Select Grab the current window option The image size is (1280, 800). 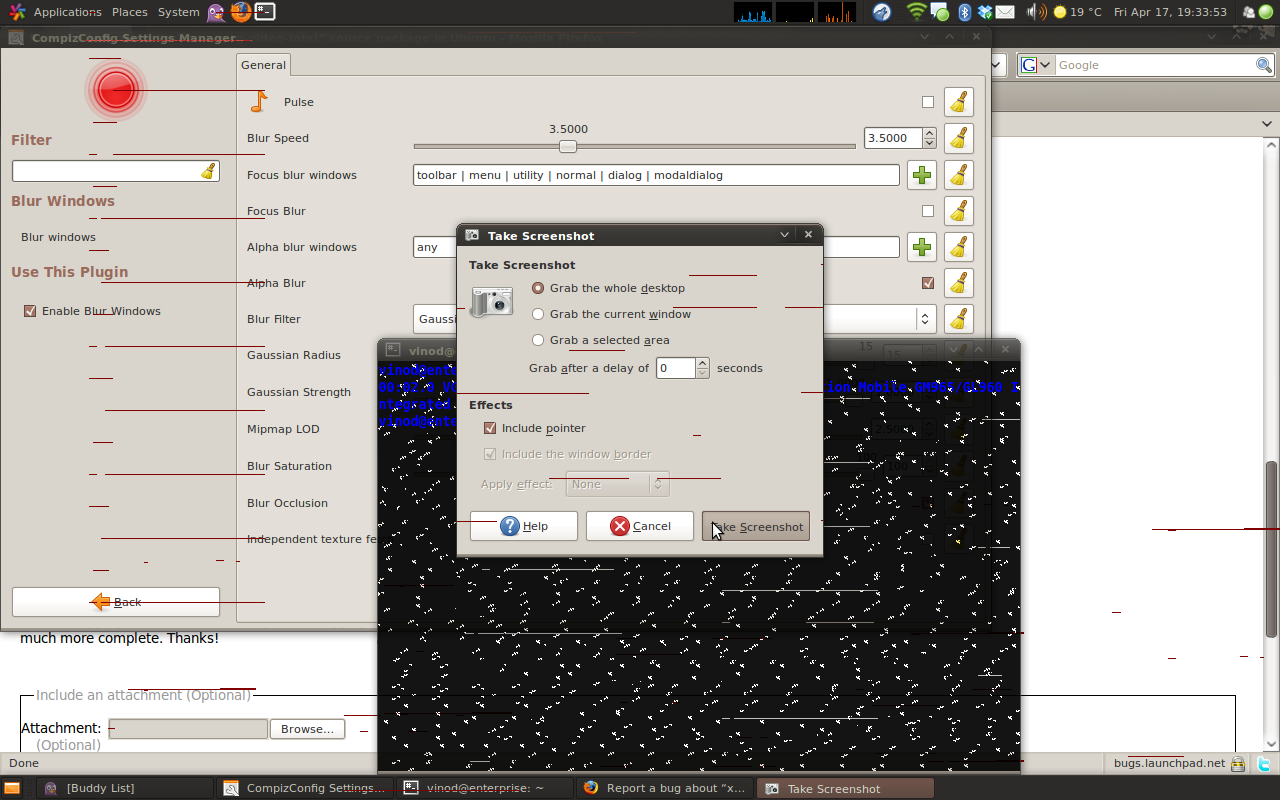[x=538, y=314]
